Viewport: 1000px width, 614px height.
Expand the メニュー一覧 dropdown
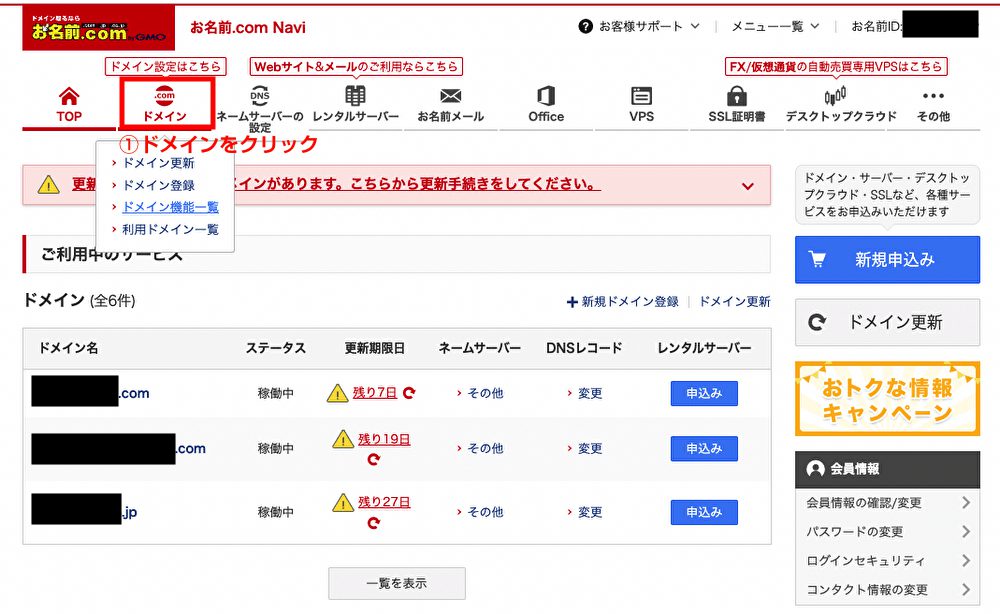(x=775, y=26)
